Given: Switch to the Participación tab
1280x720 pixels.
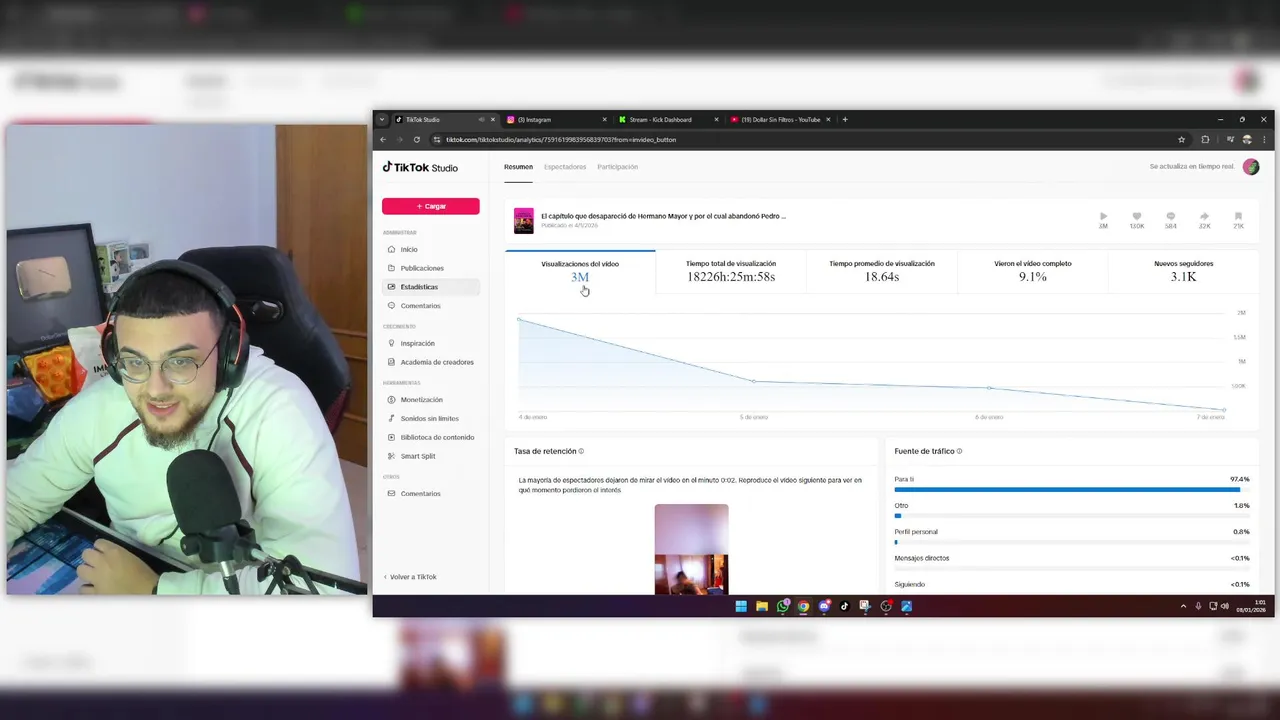Looking at the screenshot, I should pyautogui.click(x=617, y=167).
